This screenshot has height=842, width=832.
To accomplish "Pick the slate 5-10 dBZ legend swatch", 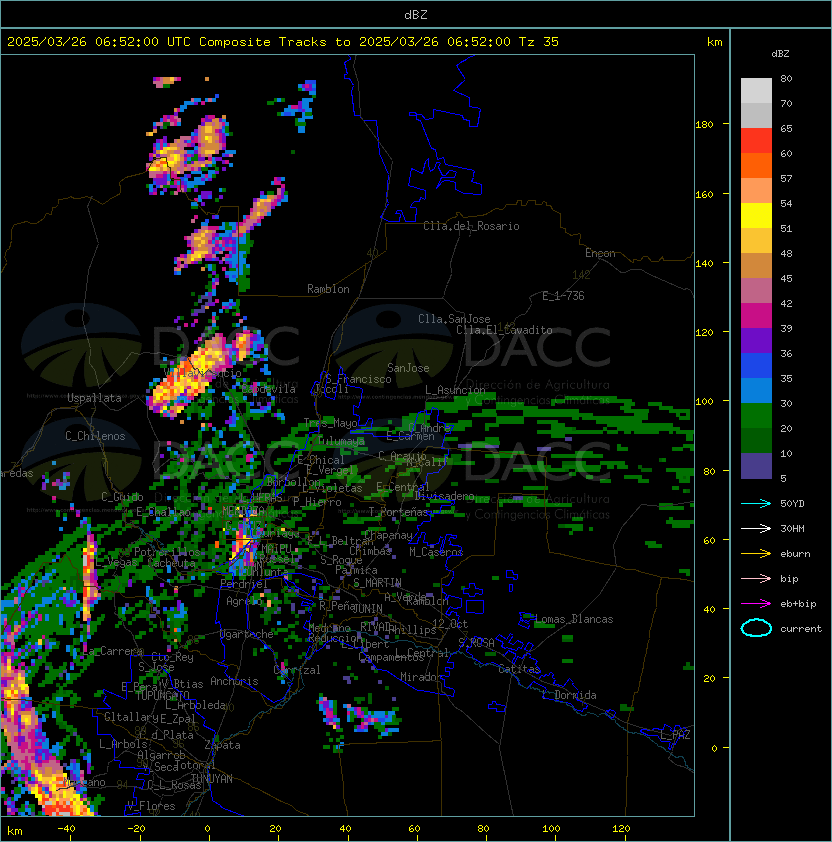I will 756,466.
